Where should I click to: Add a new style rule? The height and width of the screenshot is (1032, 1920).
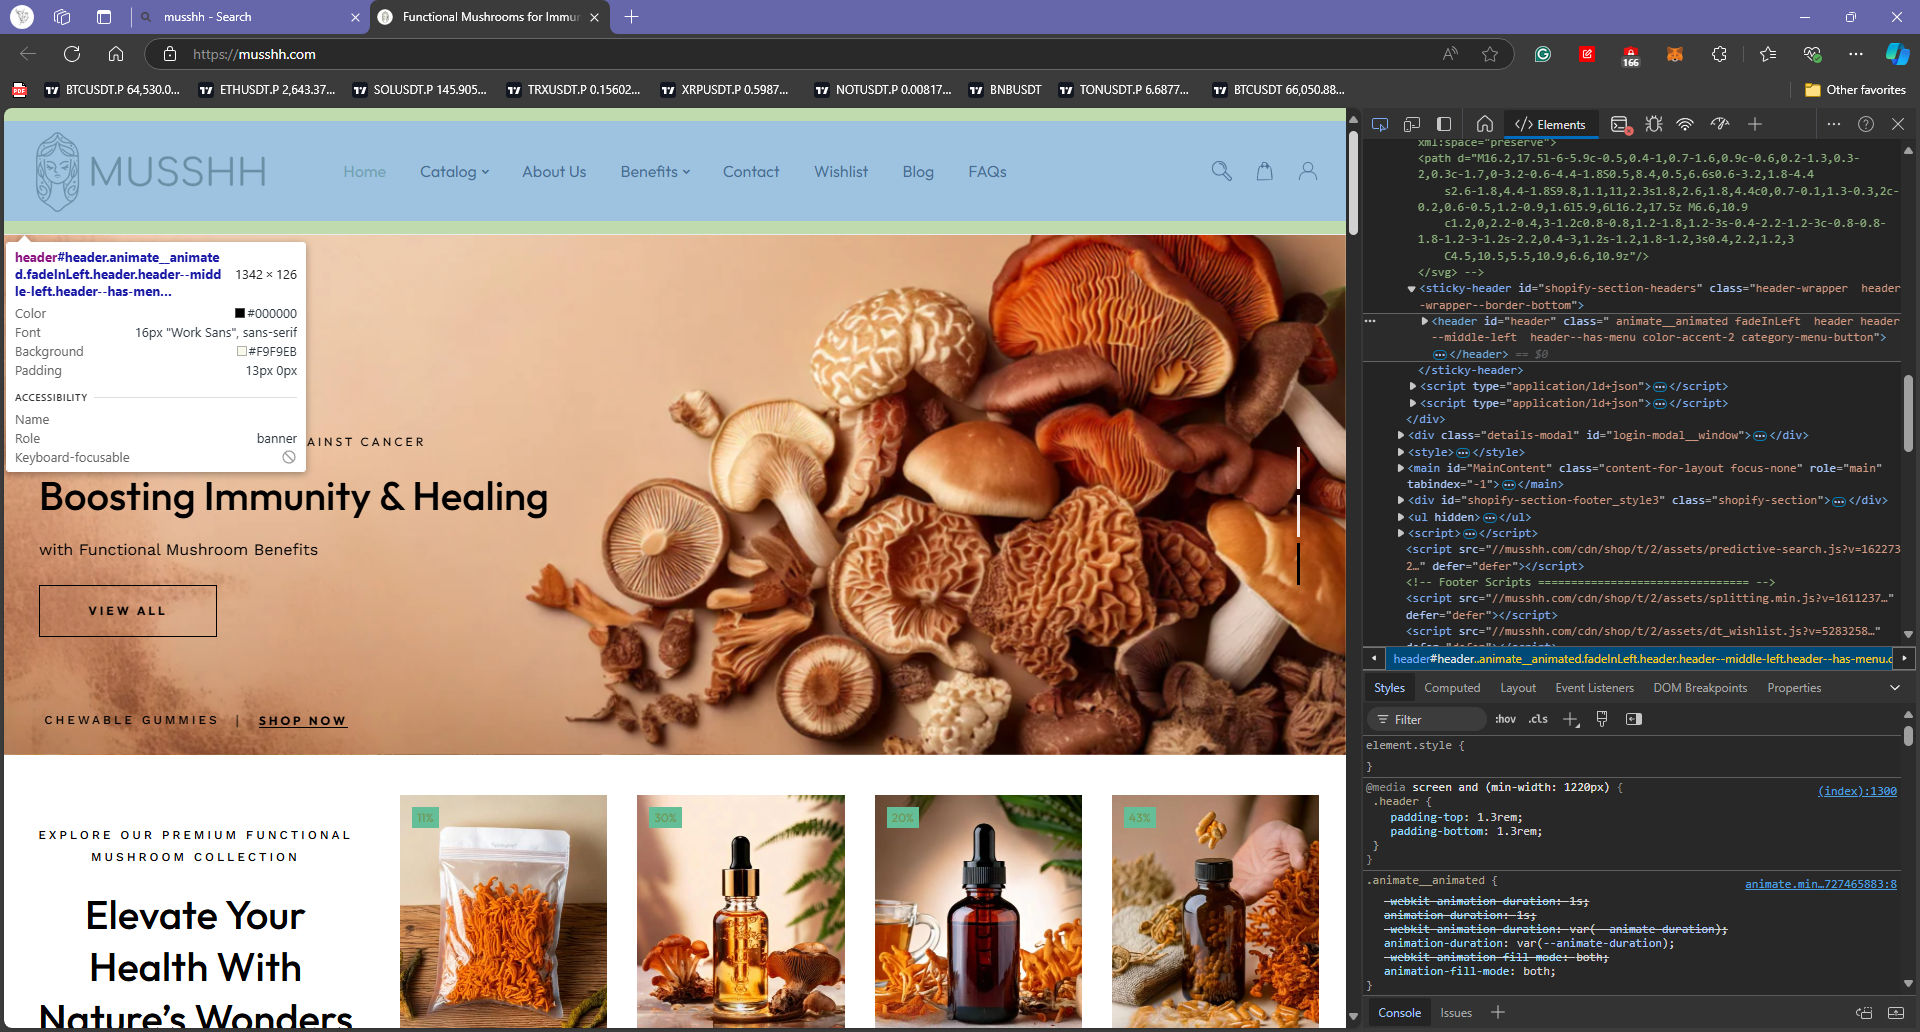tap(1571, 719)
